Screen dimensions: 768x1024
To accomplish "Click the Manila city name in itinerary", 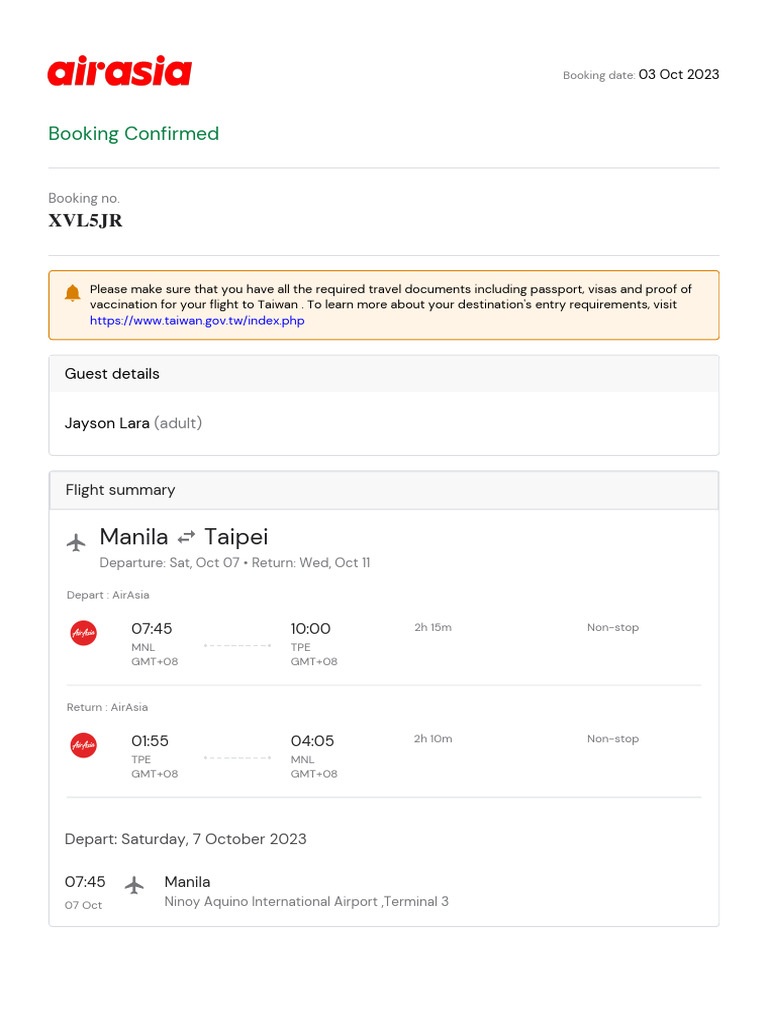I will [x=187, y=882].
